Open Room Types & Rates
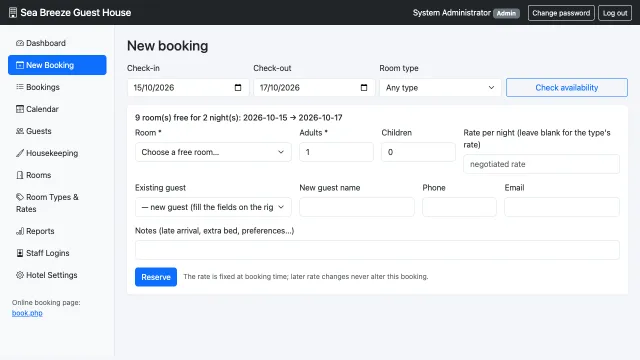 [x=57, y=203]
